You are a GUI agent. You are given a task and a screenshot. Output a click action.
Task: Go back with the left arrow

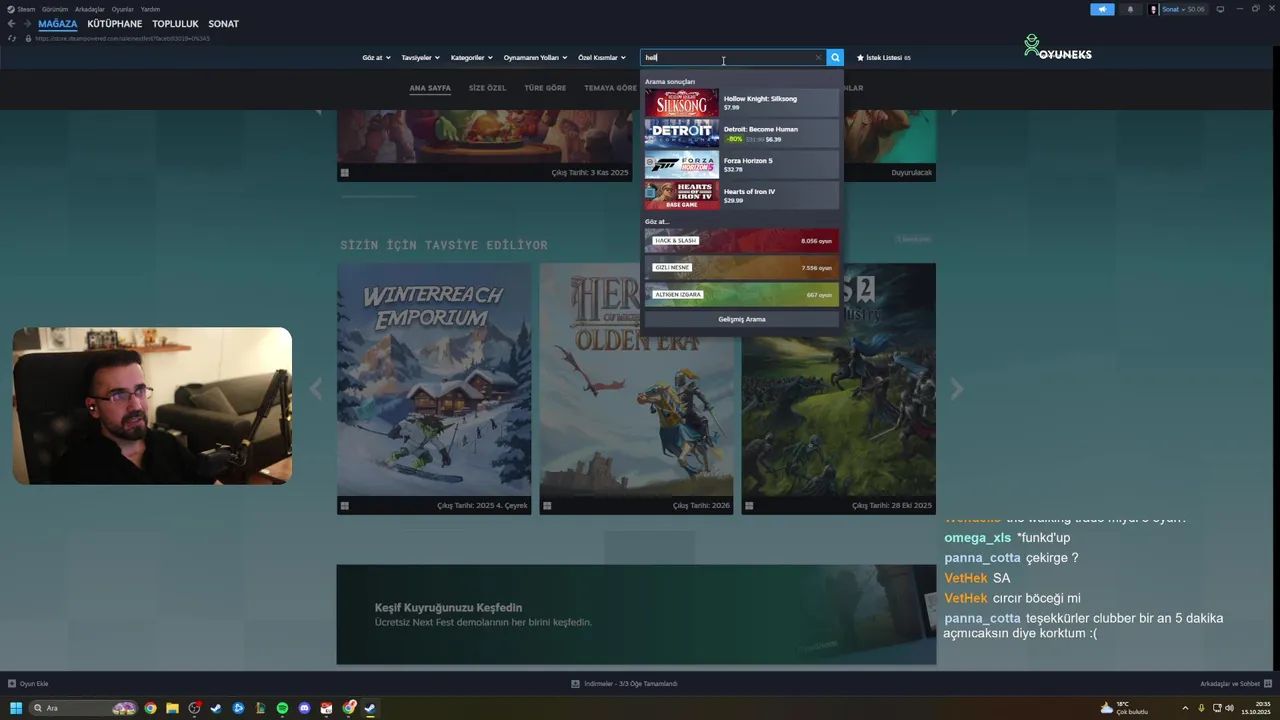click(x=12, y=24)
